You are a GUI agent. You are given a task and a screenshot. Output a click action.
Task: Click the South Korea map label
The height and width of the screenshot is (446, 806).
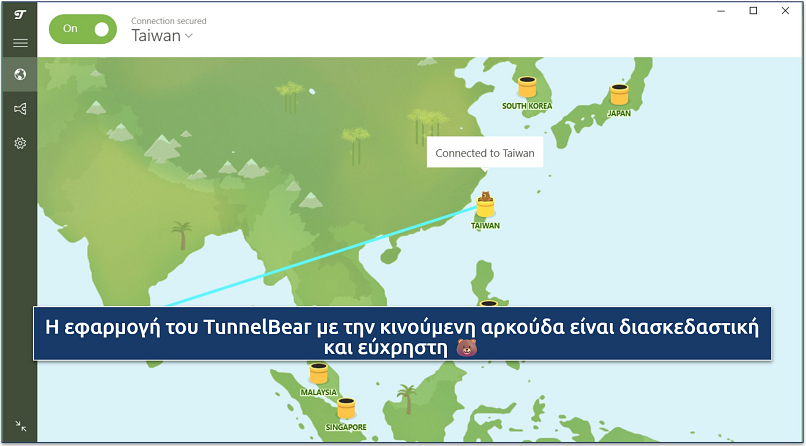[x=527, y=106]
